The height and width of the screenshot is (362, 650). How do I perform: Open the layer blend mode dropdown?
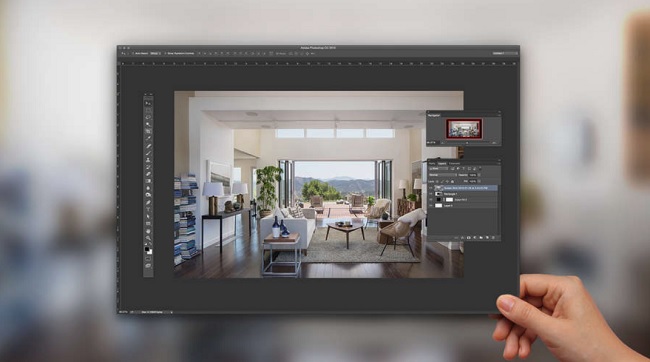[x=443, y=175]
